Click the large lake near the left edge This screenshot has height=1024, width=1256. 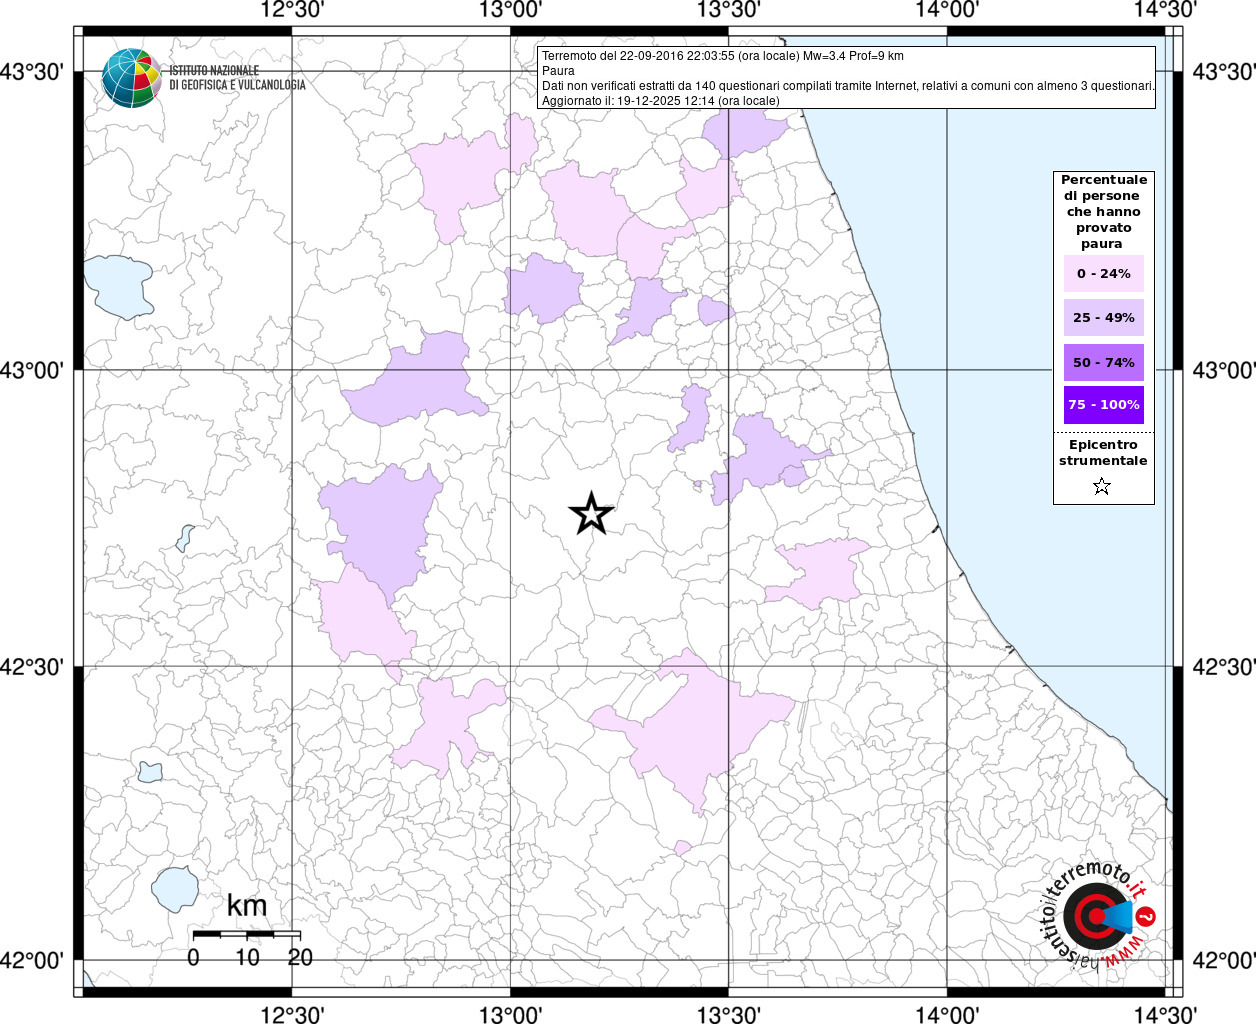(117, 286)
